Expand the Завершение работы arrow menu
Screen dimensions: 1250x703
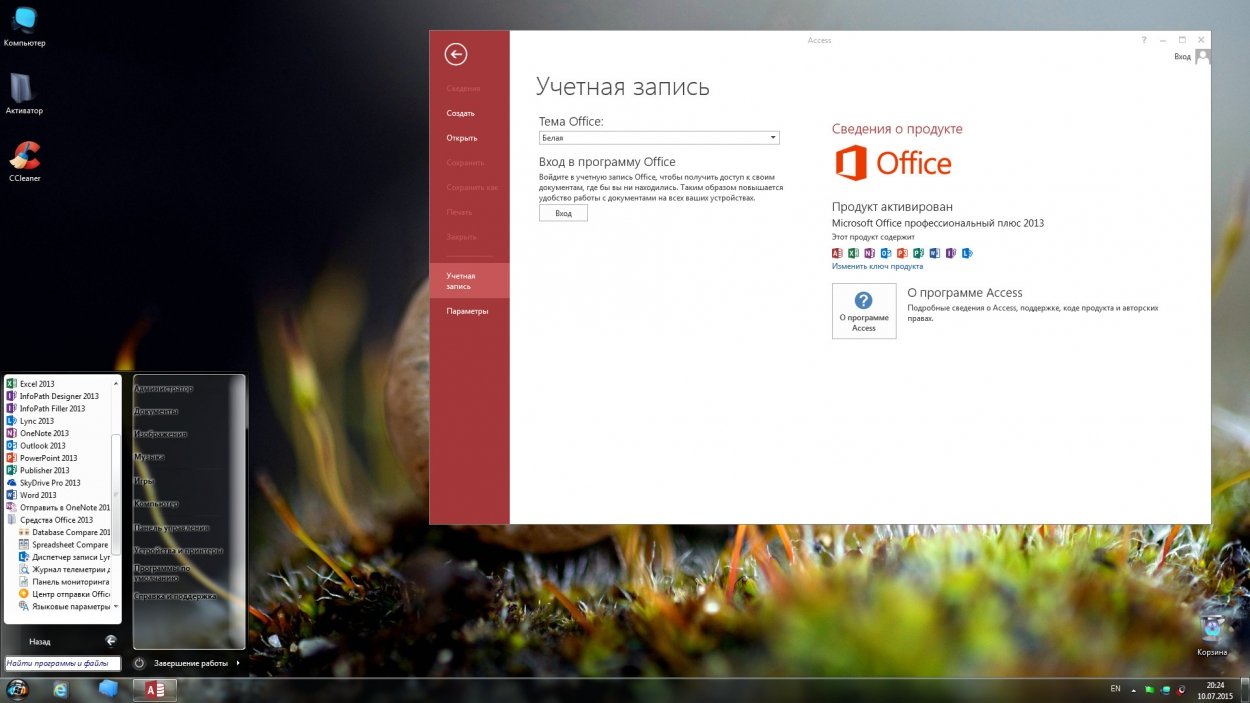click(x=238, y=663)
